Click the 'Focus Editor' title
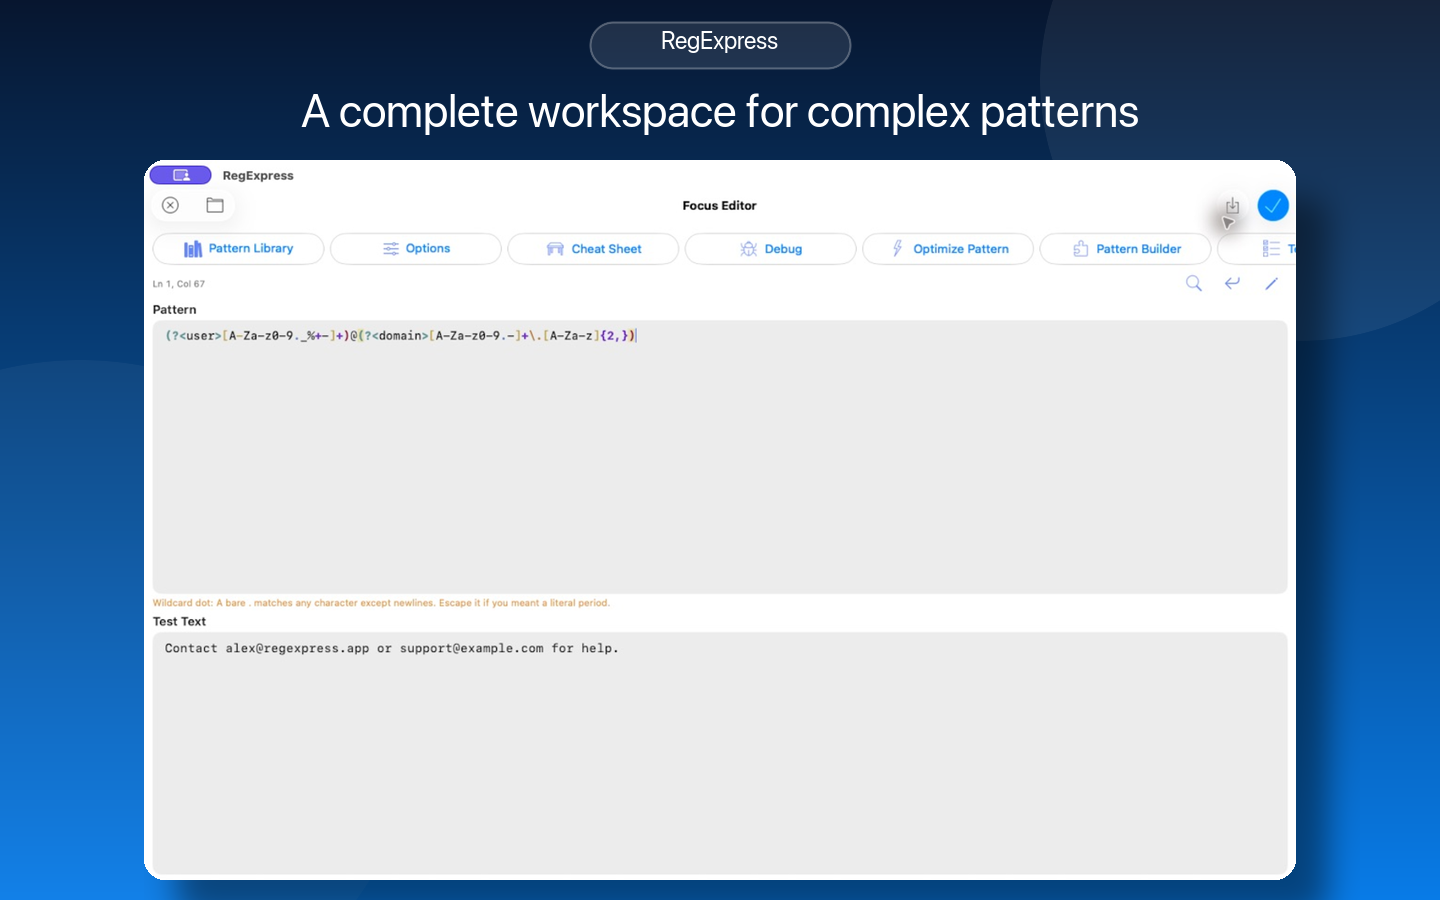 [720, 206]
